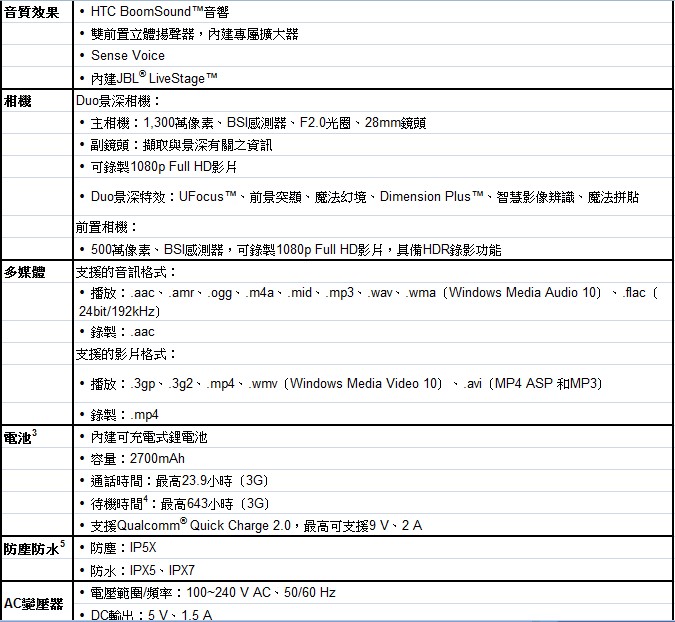Click the HTC BoomSound™音響 line
This screenshot has width=675, height=622.
160,12
